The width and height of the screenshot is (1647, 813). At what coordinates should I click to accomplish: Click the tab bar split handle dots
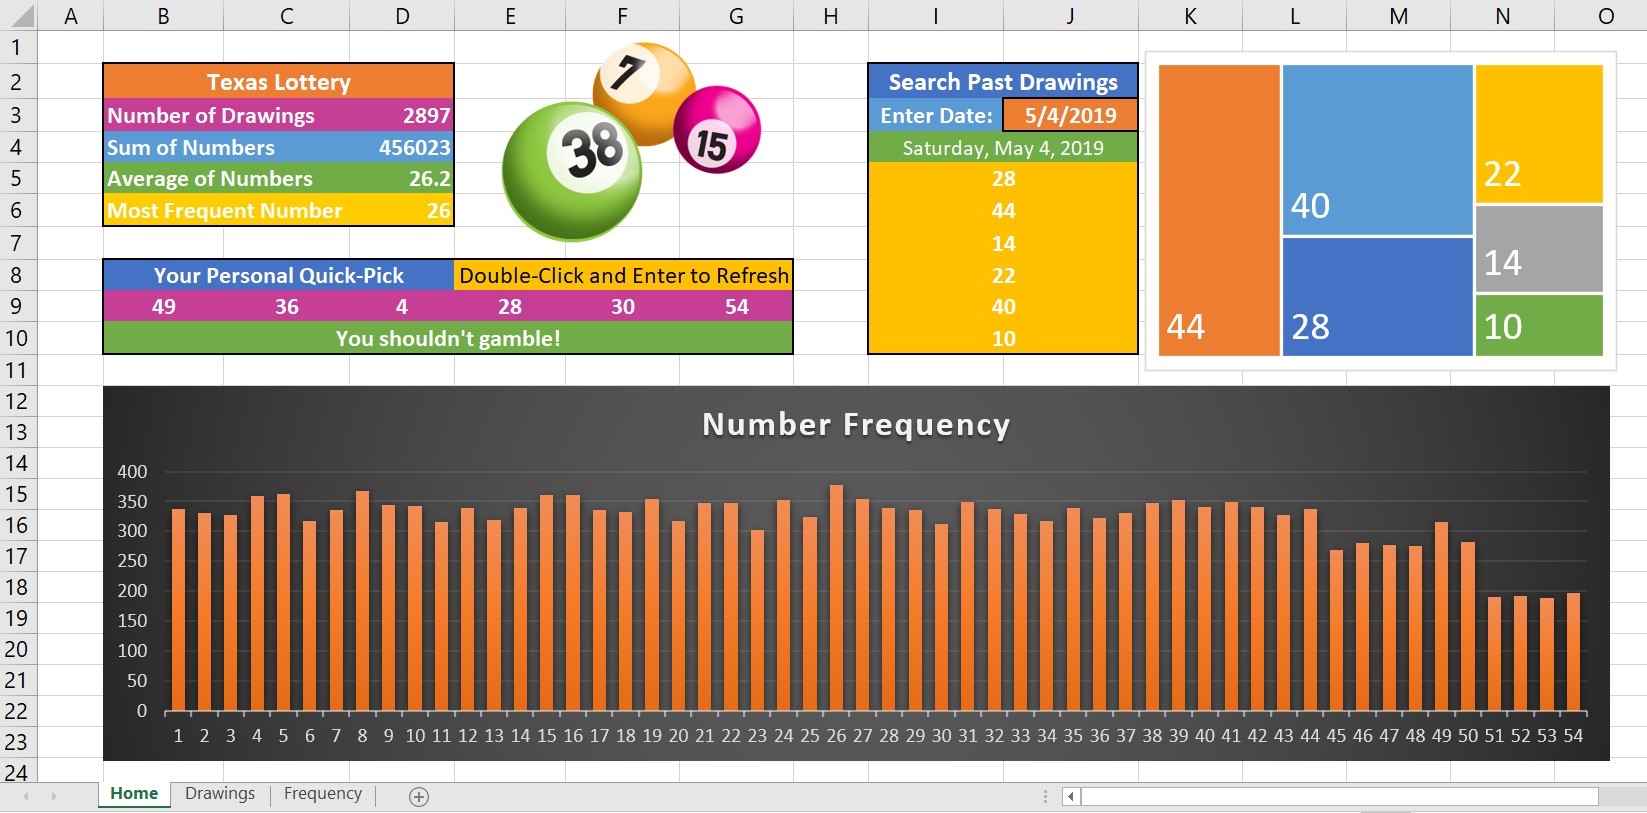1045,796
